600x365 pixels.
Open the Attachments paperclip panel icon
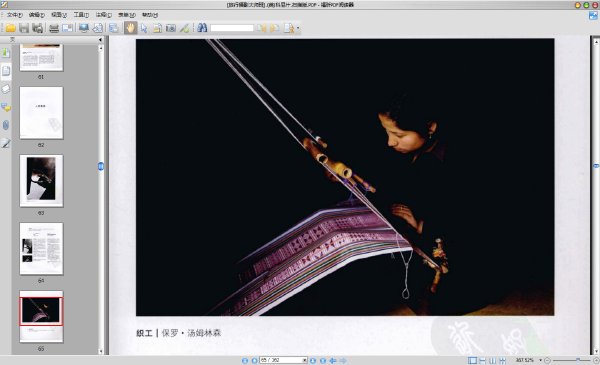point(6,125)
